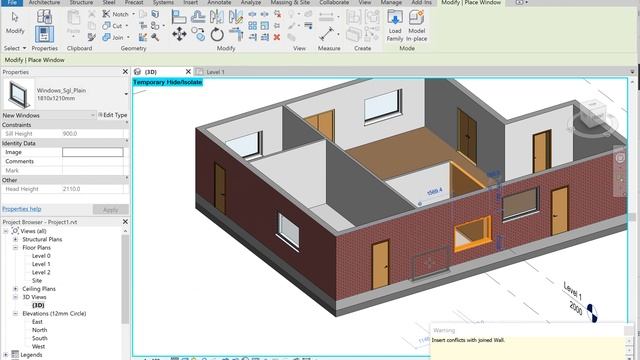
Task: Open the Properties help link
Action: pos(22,209)
